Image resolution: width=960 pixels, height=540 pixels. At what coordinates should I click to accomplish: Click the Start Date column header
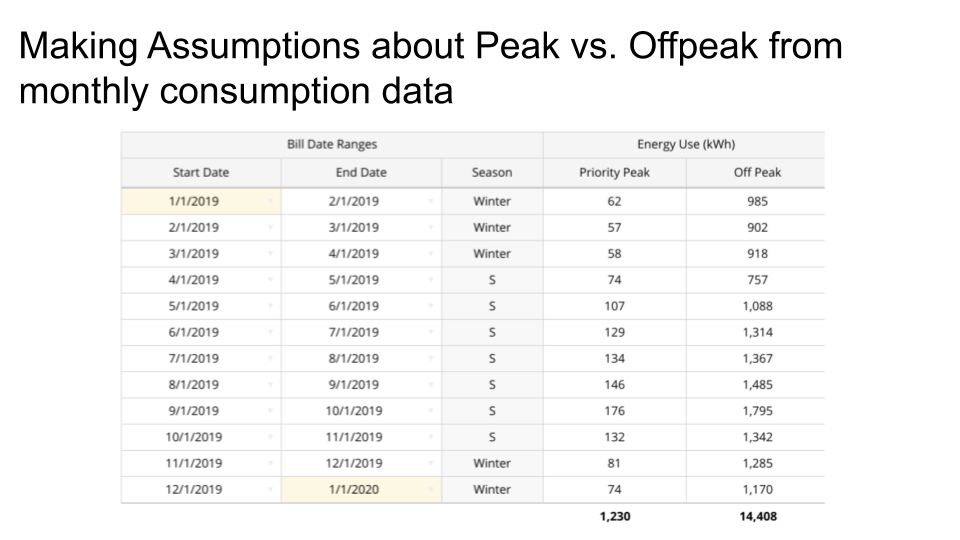click(201, 173)
